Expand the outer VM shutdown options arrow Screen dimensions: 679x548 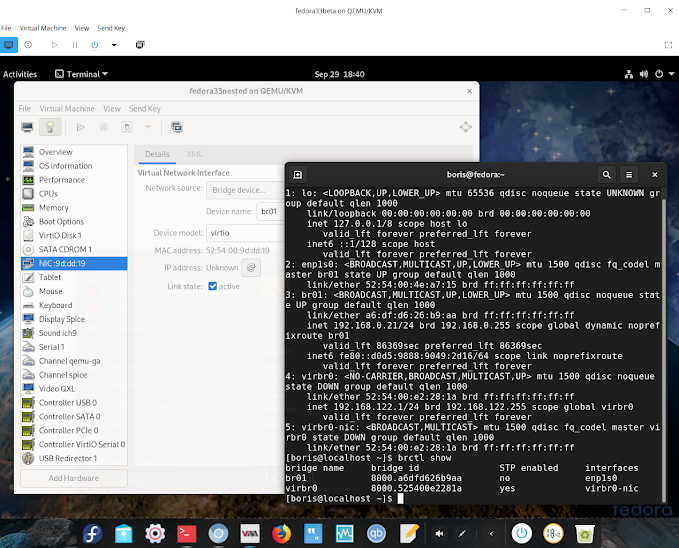coord(114,45)
